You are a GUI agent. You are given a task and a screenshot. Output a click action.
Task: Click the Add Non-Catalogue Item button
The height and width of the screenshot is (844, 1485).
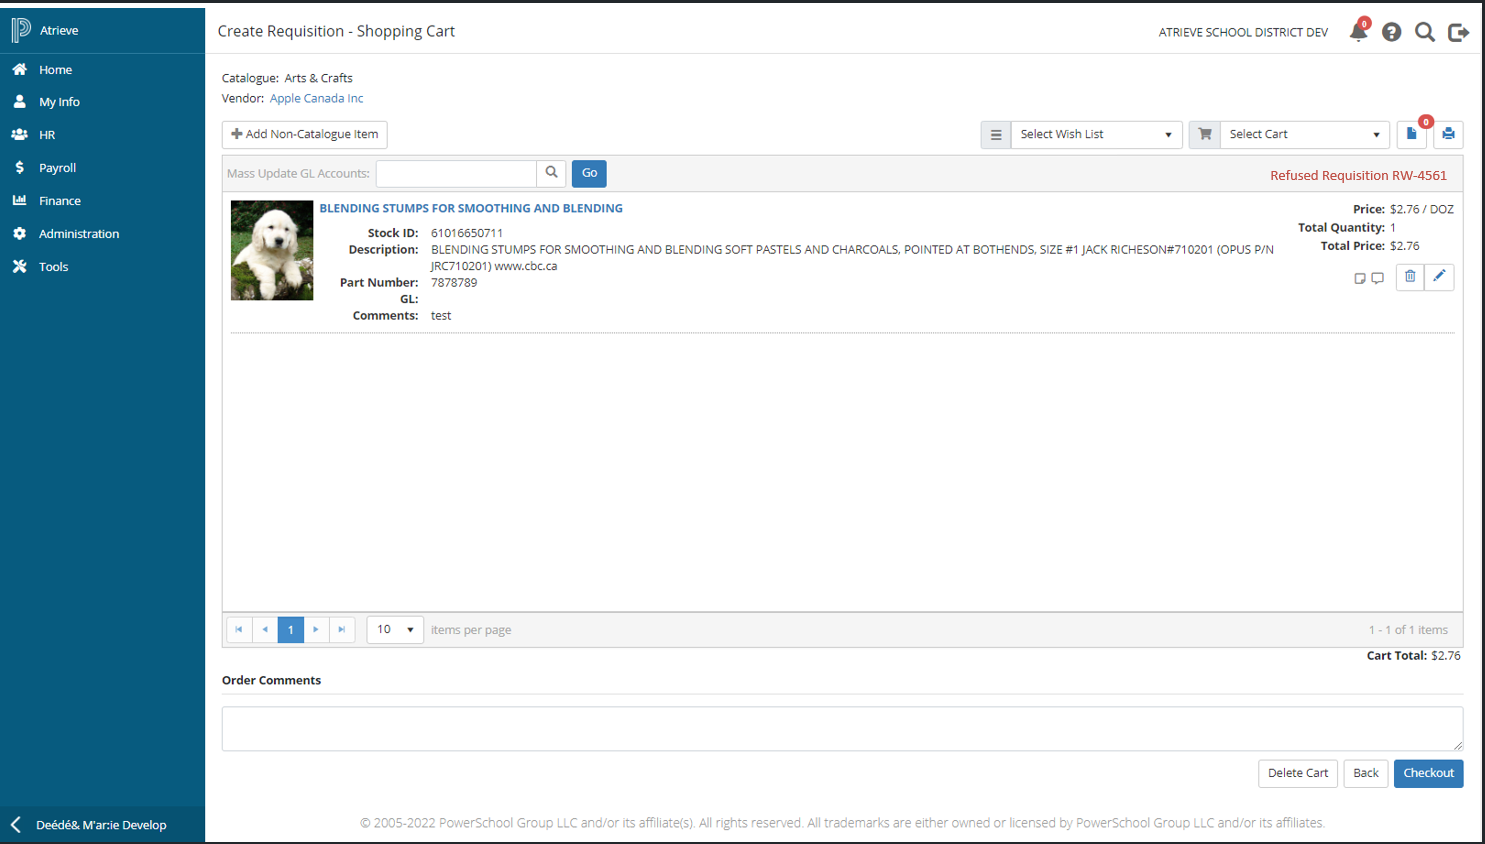[305, 134]
